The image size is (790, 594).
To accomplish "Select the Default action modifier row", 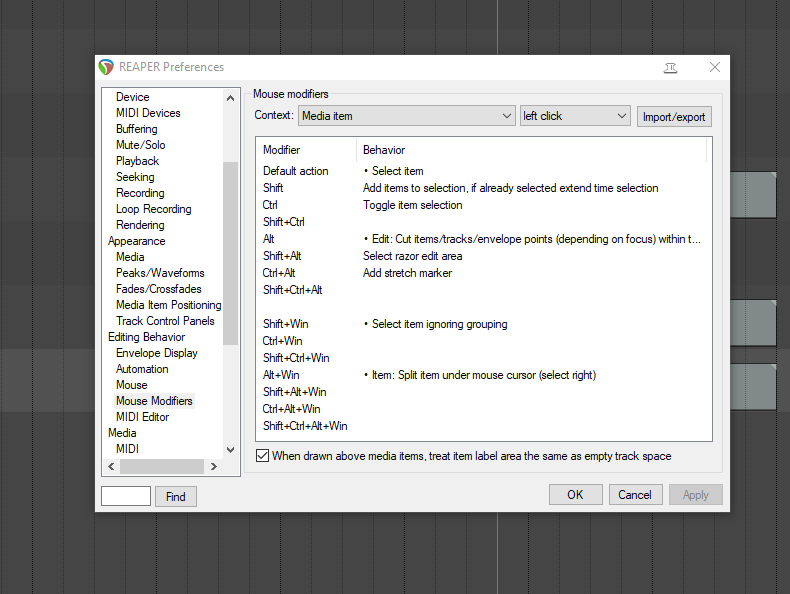I will pyautogui.click(x=484, y=171).
